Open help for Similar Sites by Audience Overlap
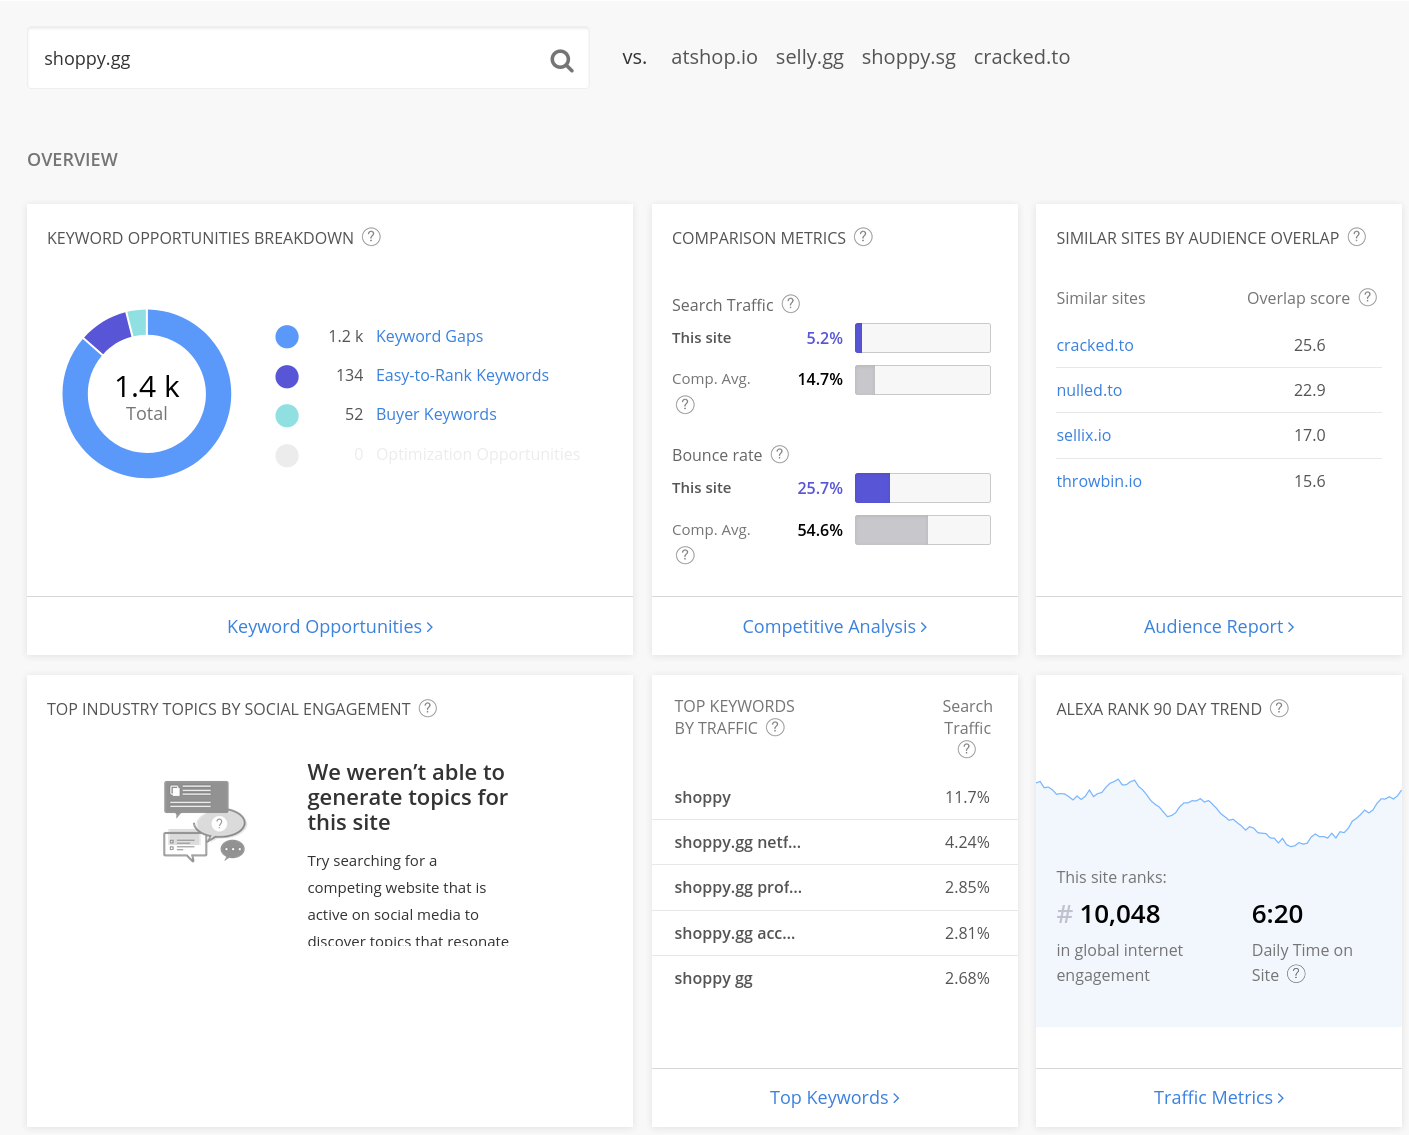The image size is (1409, 1135). (x=1357, y=237)
